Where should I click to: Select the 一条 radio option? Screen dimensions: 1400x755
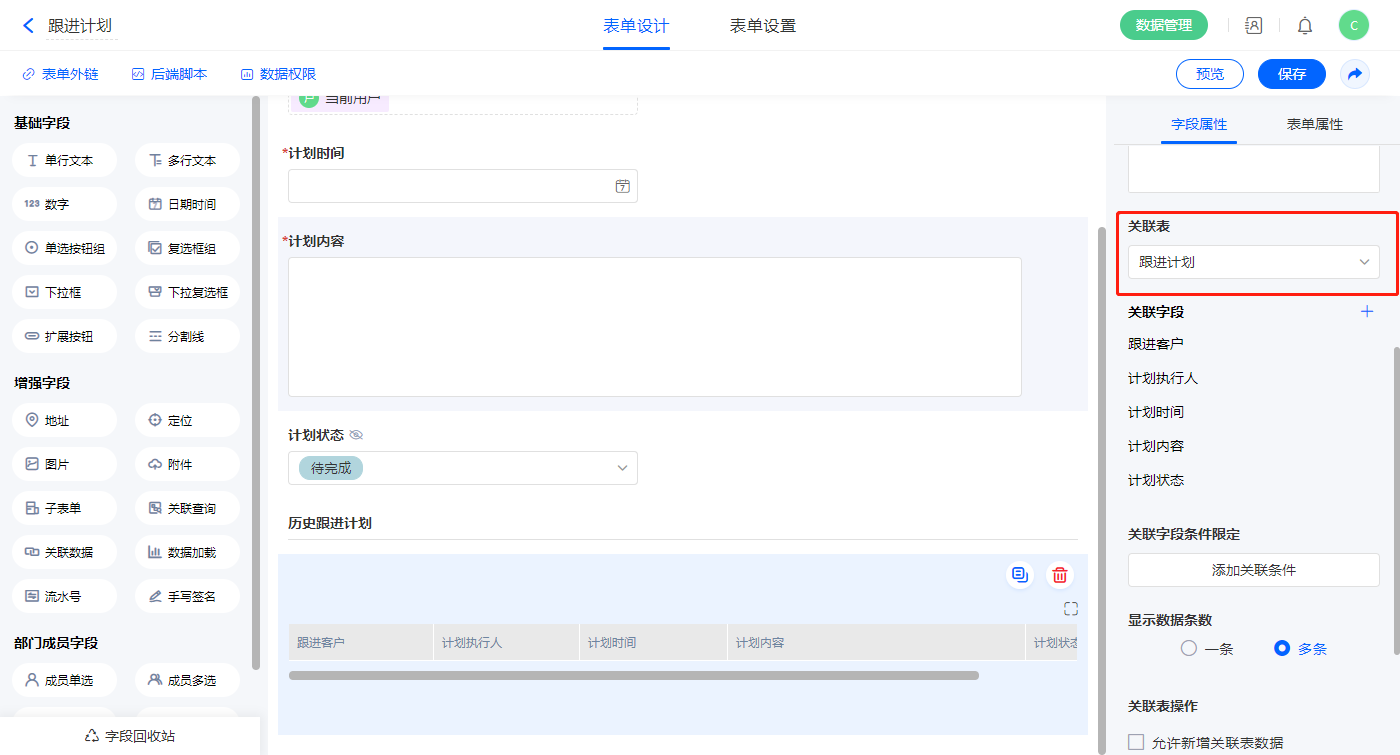tap(1189, 648)
